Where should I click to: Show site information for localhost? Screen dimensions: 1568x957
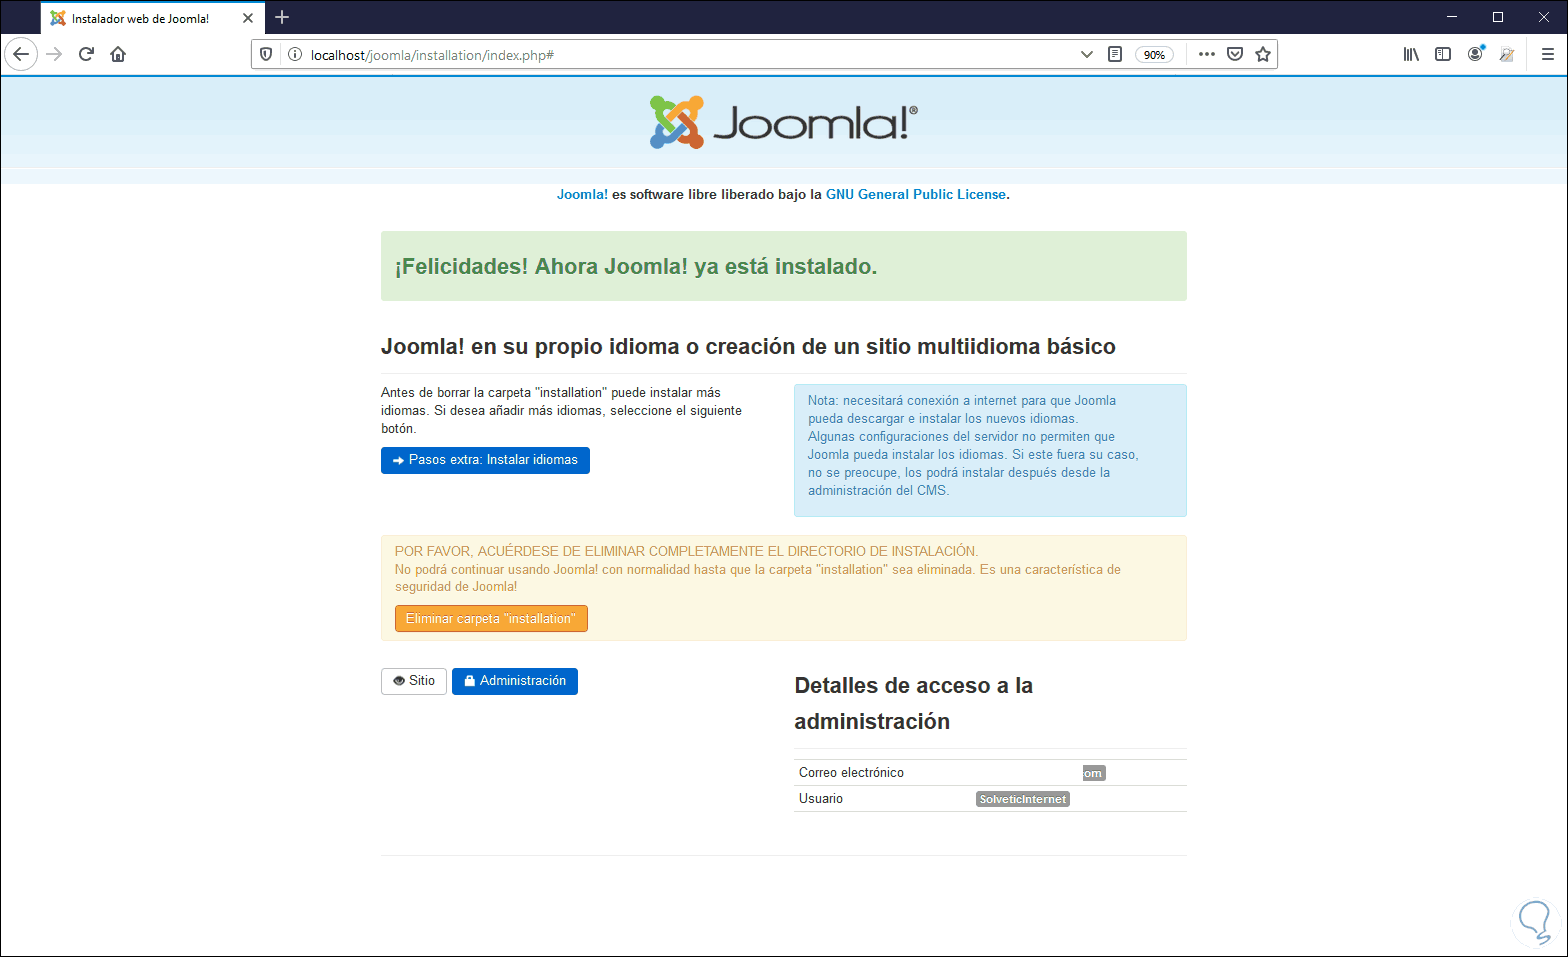point(295,54)
